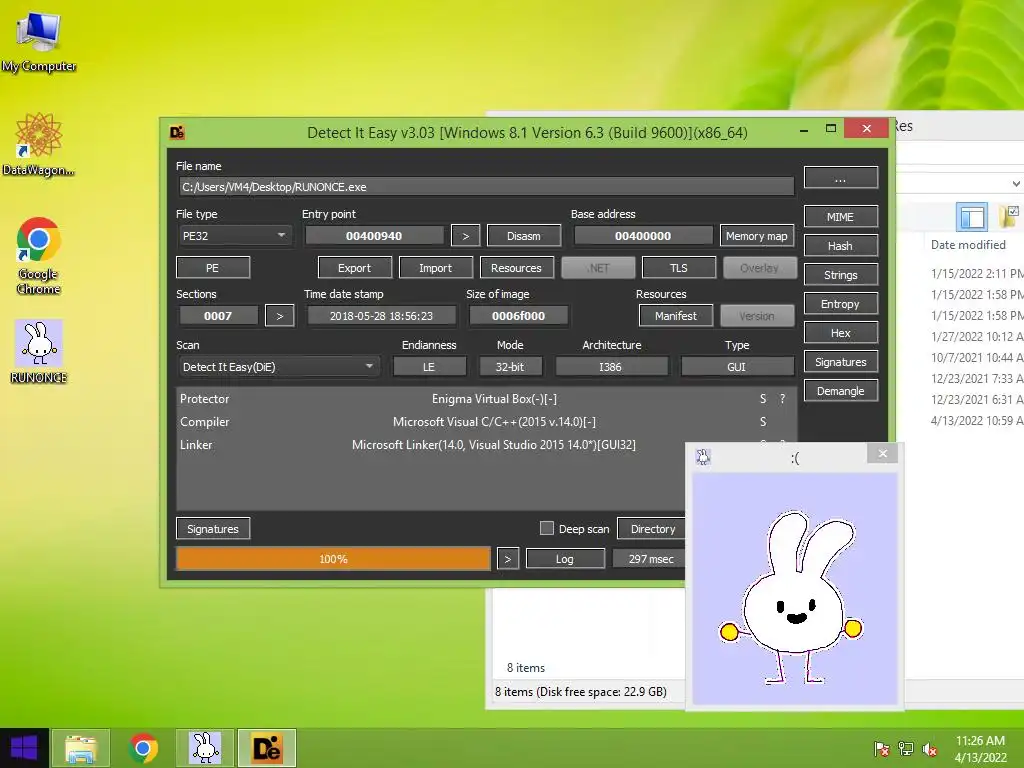Viewport: 1024px width, 768px height.
Task: Select RUNONCE bunny desktop icon
Action: (x=39, y=351)
